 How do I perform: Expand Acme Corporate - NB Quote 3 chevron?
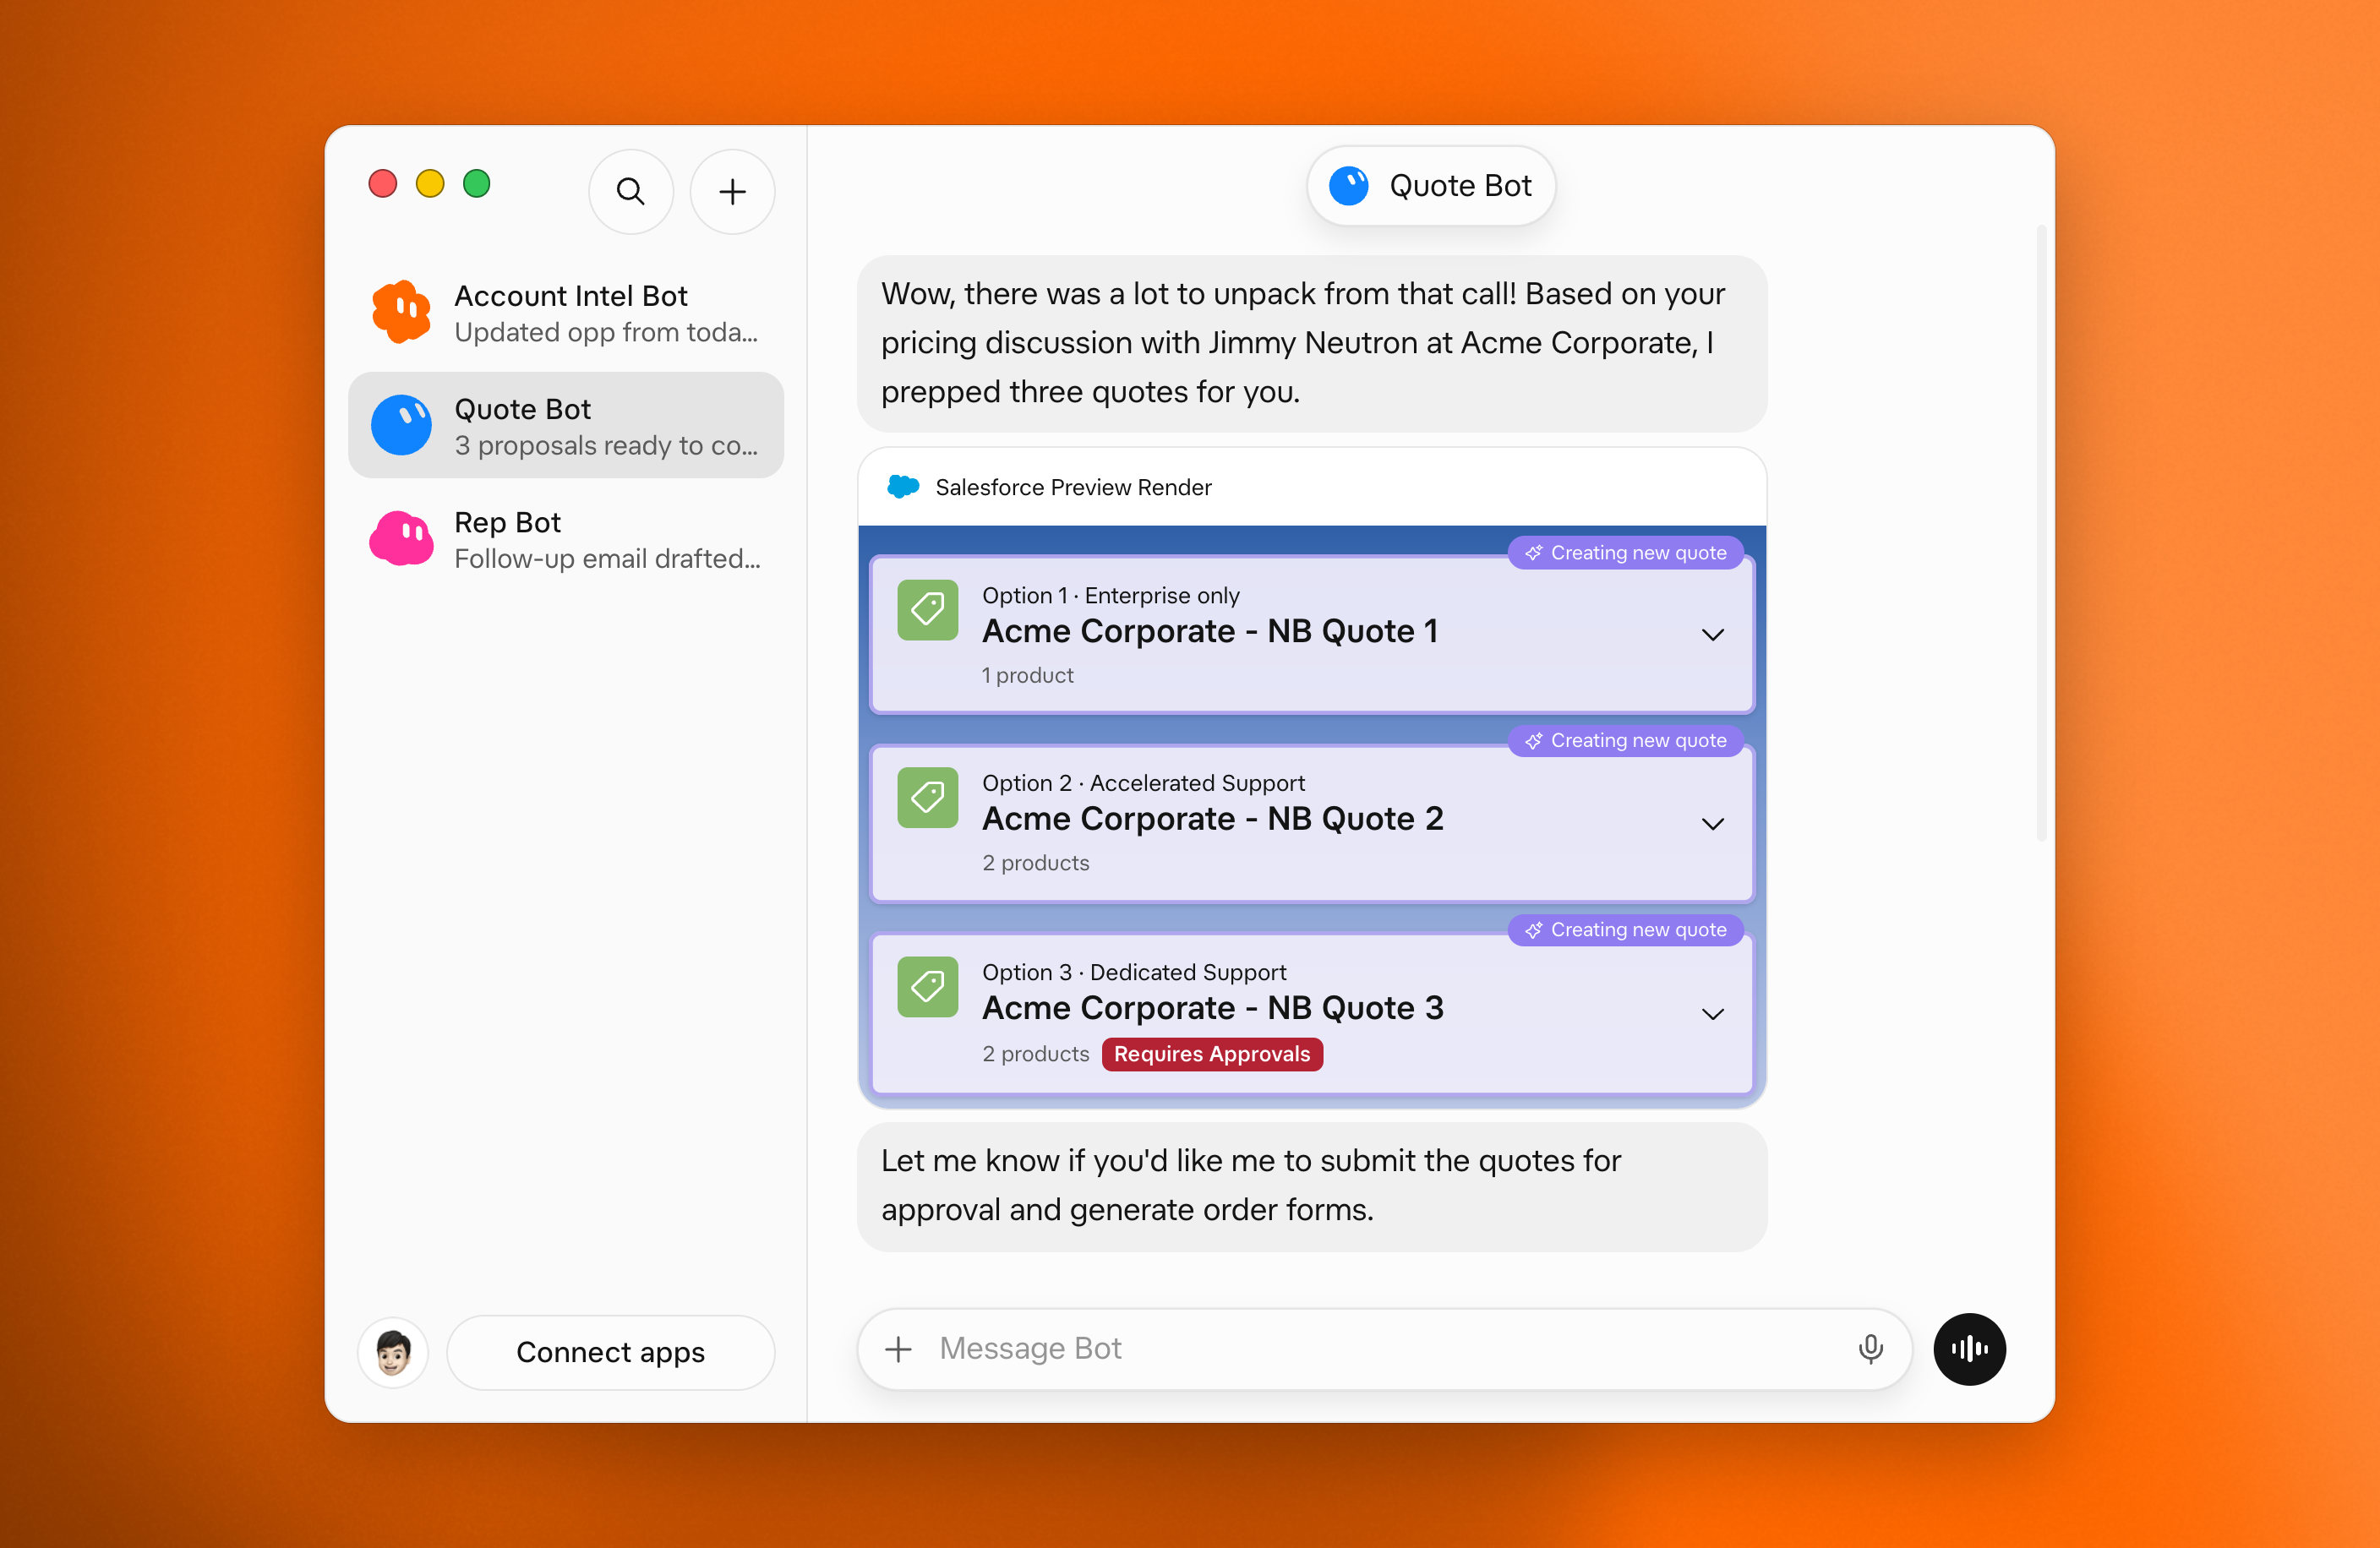pos(1712,1014)
